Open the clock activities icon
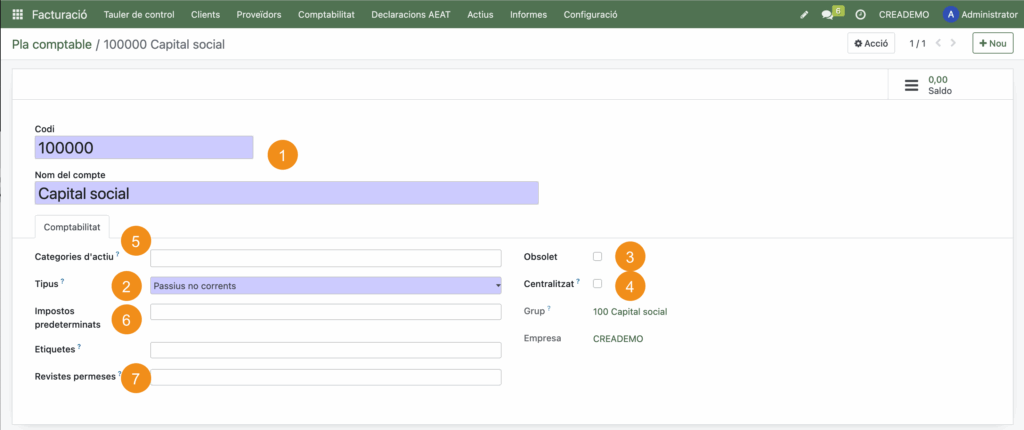 click(860, 15)
